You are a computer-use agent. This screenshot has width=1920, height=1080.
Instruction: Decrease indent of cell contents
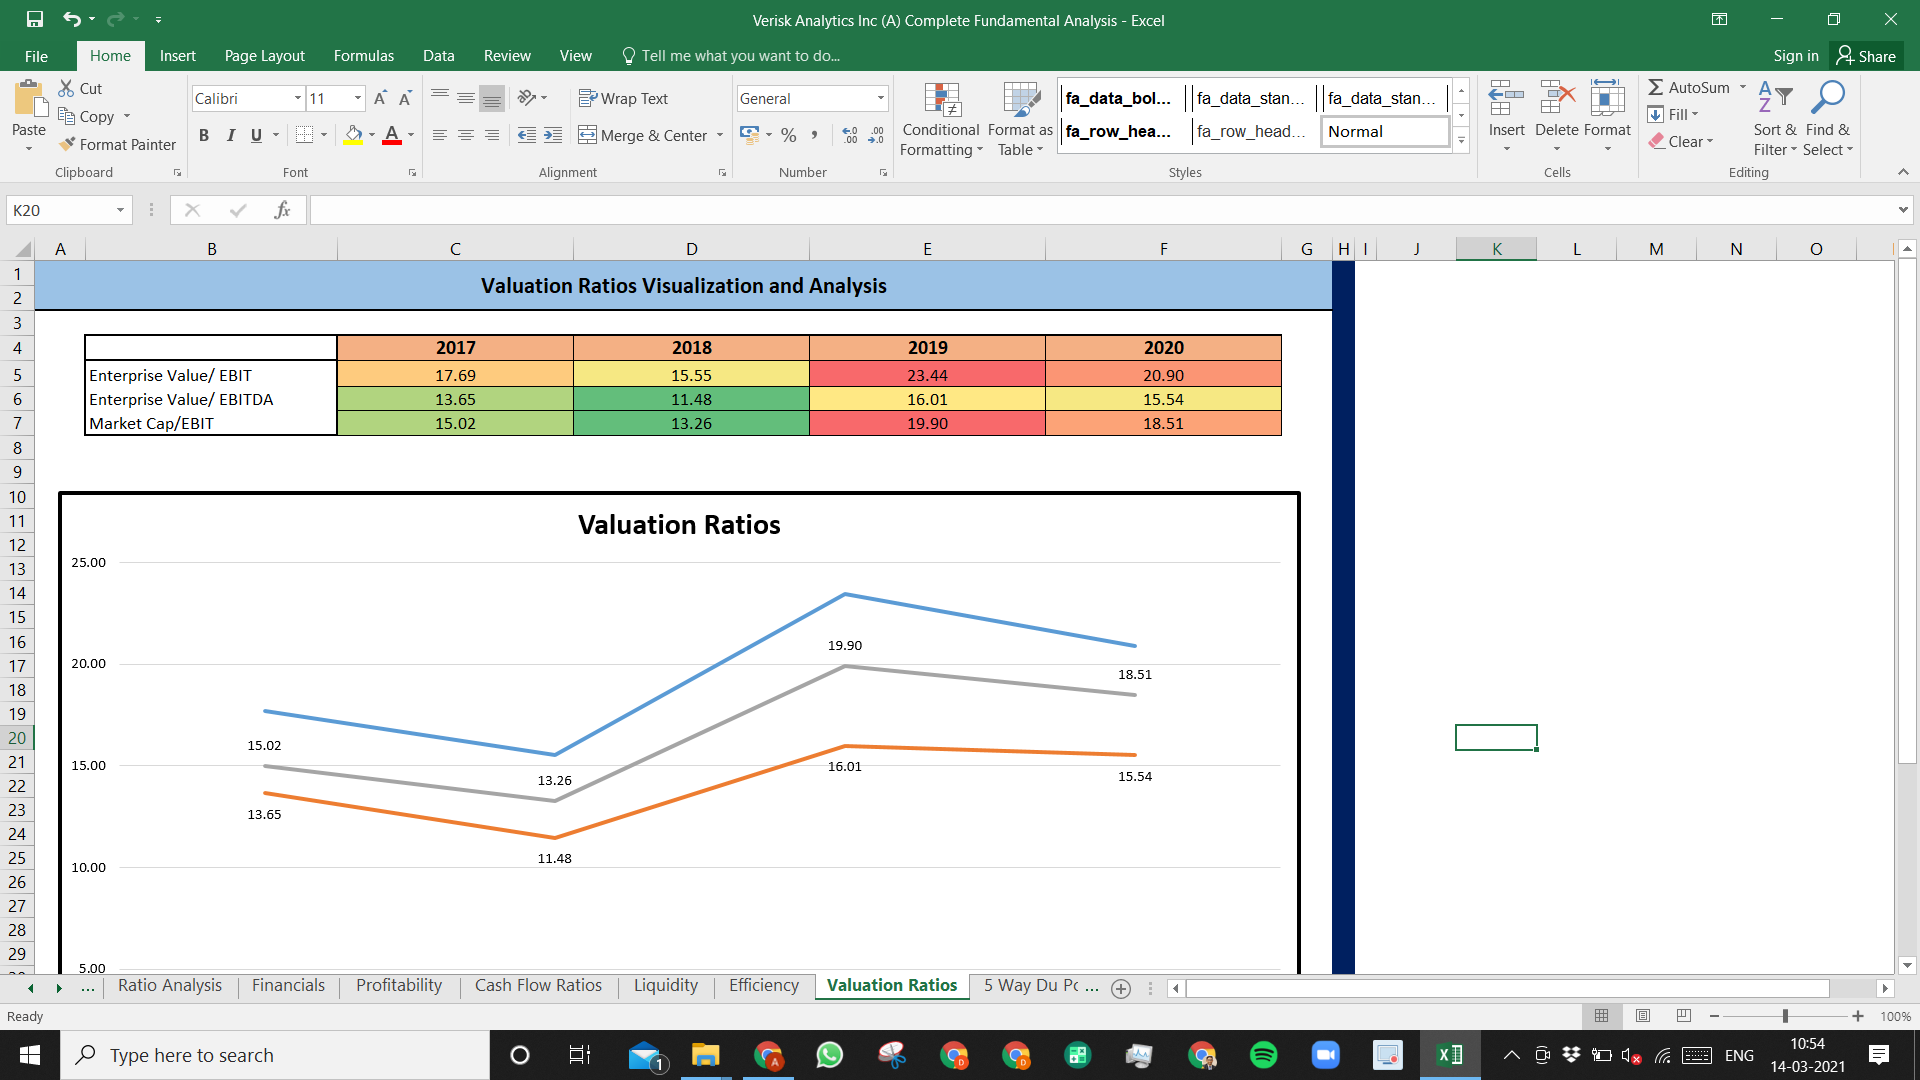click(x=527, y=135)
